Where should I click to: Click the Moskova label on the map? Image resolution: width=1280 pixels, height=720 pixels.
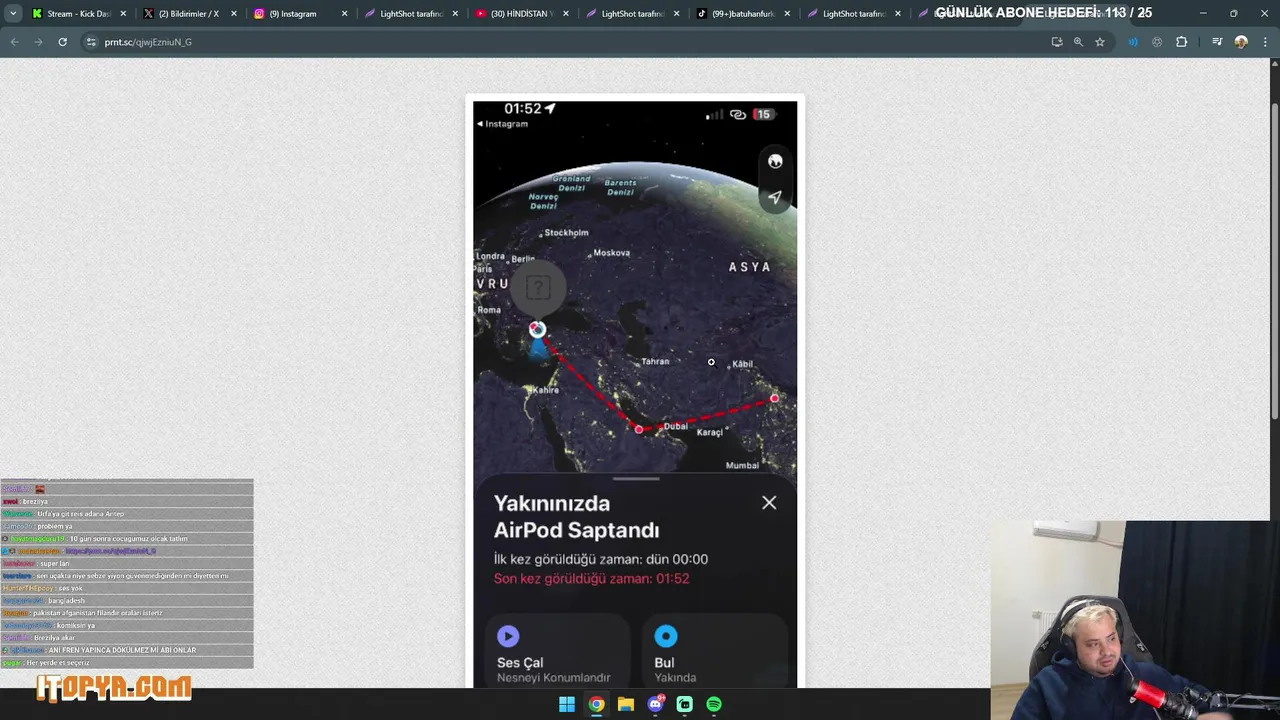(611, 253)
